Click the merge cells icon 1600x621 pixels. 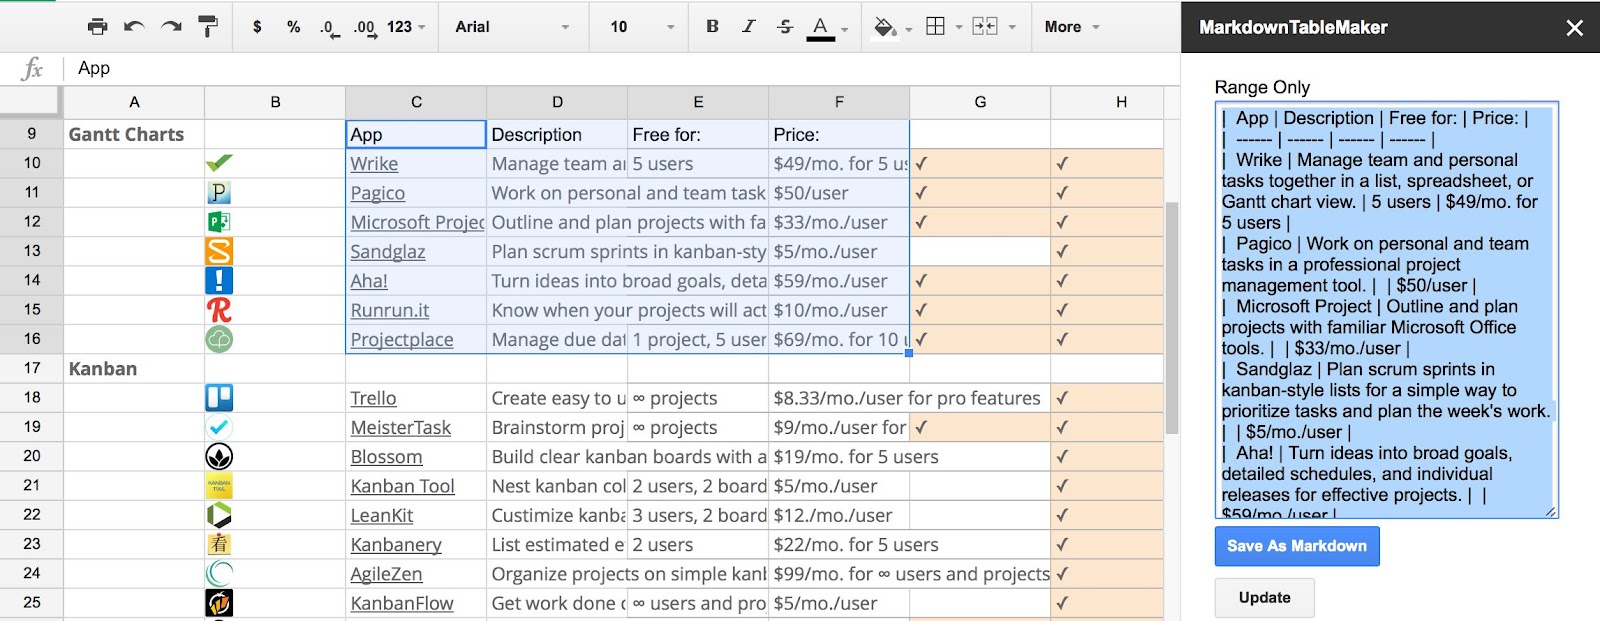coord(985,27)
